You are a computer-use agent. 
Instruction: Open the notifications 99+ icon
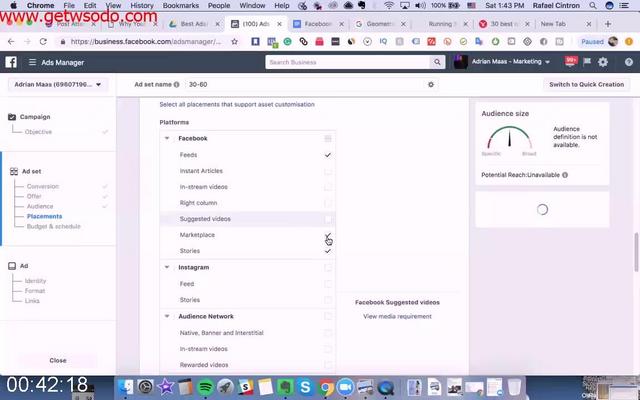pos(571,62)
